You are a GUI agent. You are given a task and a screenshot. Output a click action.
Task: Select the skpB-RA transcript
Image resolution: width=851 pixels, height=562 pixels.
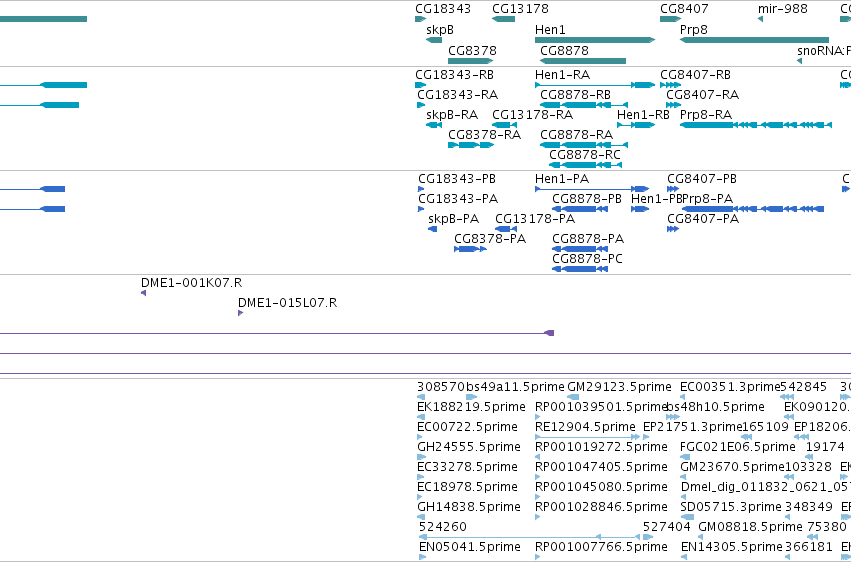pos(434,125)
